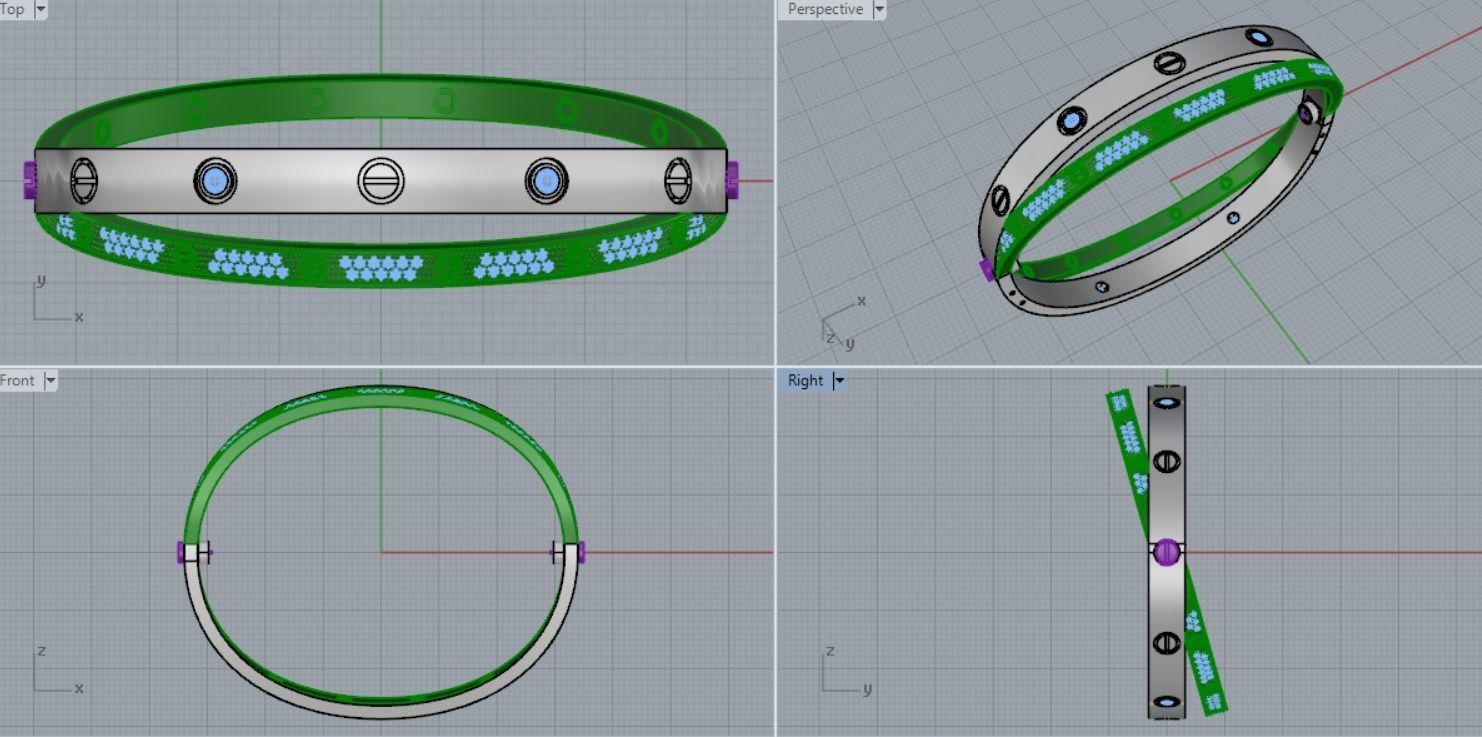Image resolution: width=1482 pixels, height=737 pixels.
Task: Select the Front viewport title label
Action: tap(18, 380)
